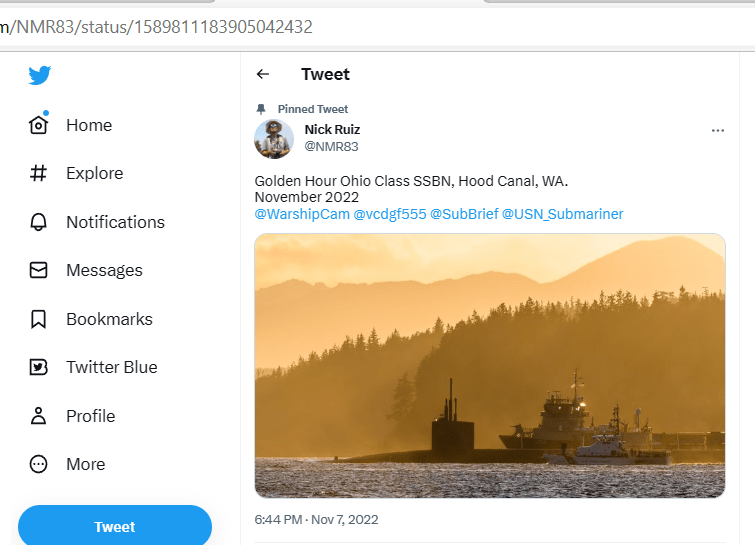Open the Explore hashtag icon
The height and width of the screenshot is (545, 755).
click(39, 173)
